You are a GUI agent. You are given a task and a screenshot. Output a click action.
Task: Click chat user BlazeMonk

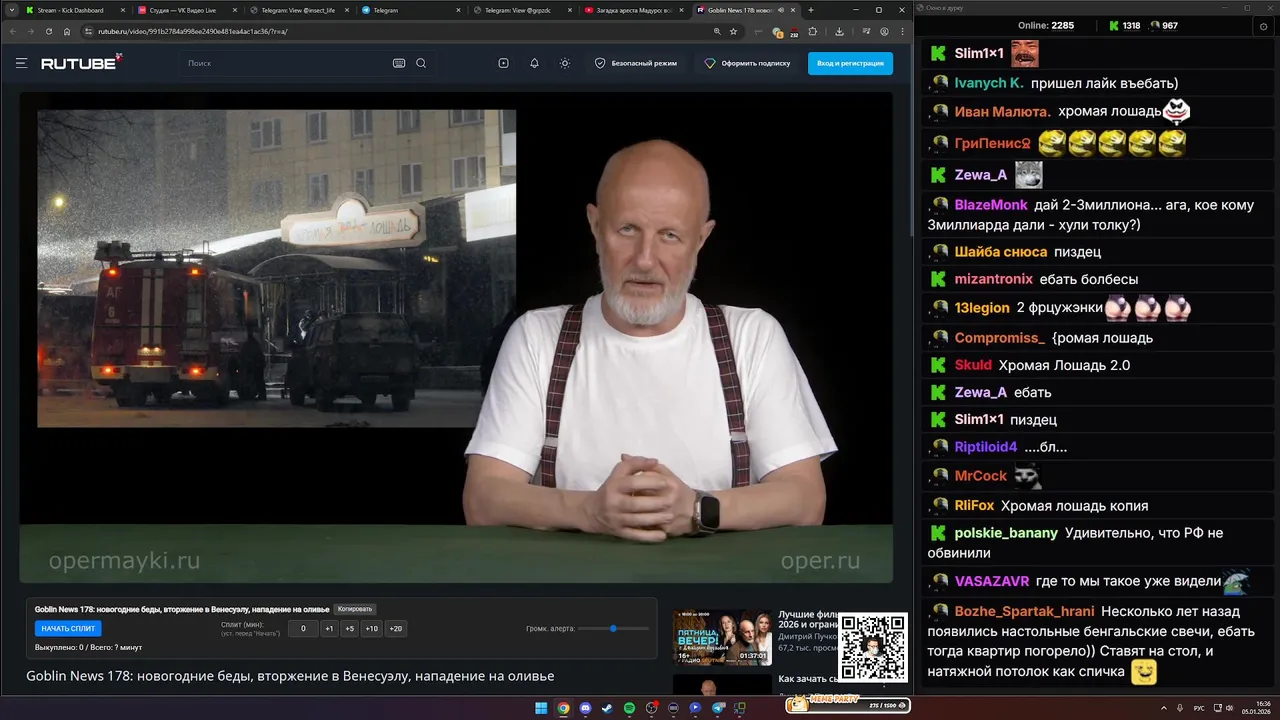tap(991, 205)
